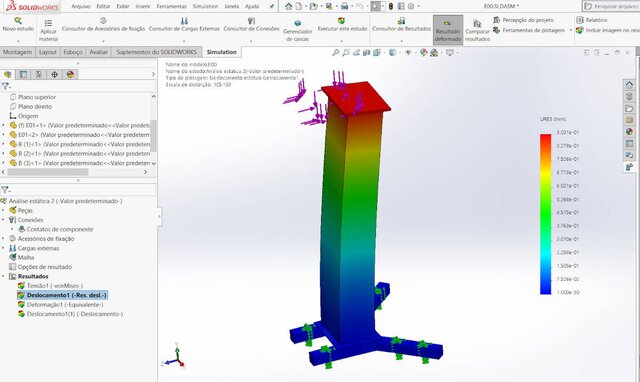Open DimXpertManager crosshair tab
Screen dimensions: 640x382
54,74
